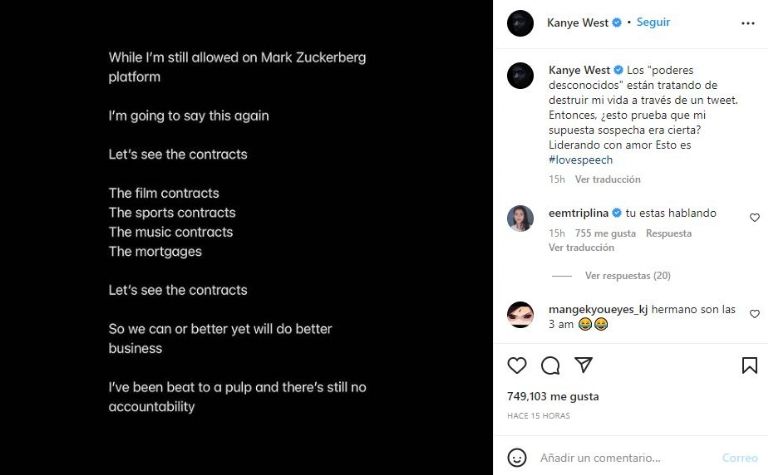
Task: Click Ver traducción under the caption
Action: pos(607,179)
